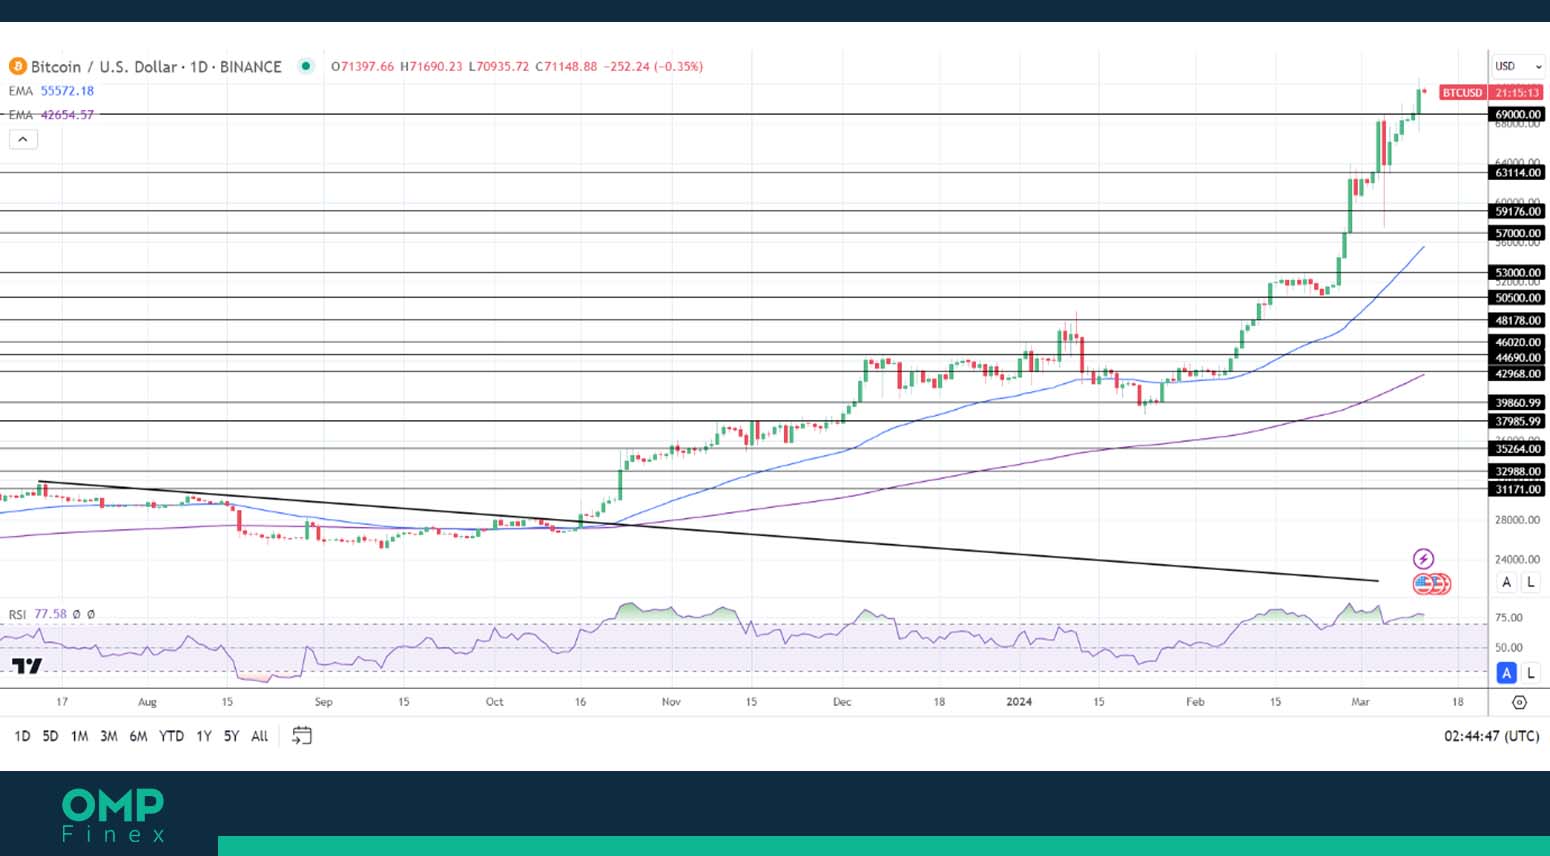The width and height of the screenshot is (1550, 856).
Task: Select the EMA 55572.18 indicator legend
Action: click(51, 90)
